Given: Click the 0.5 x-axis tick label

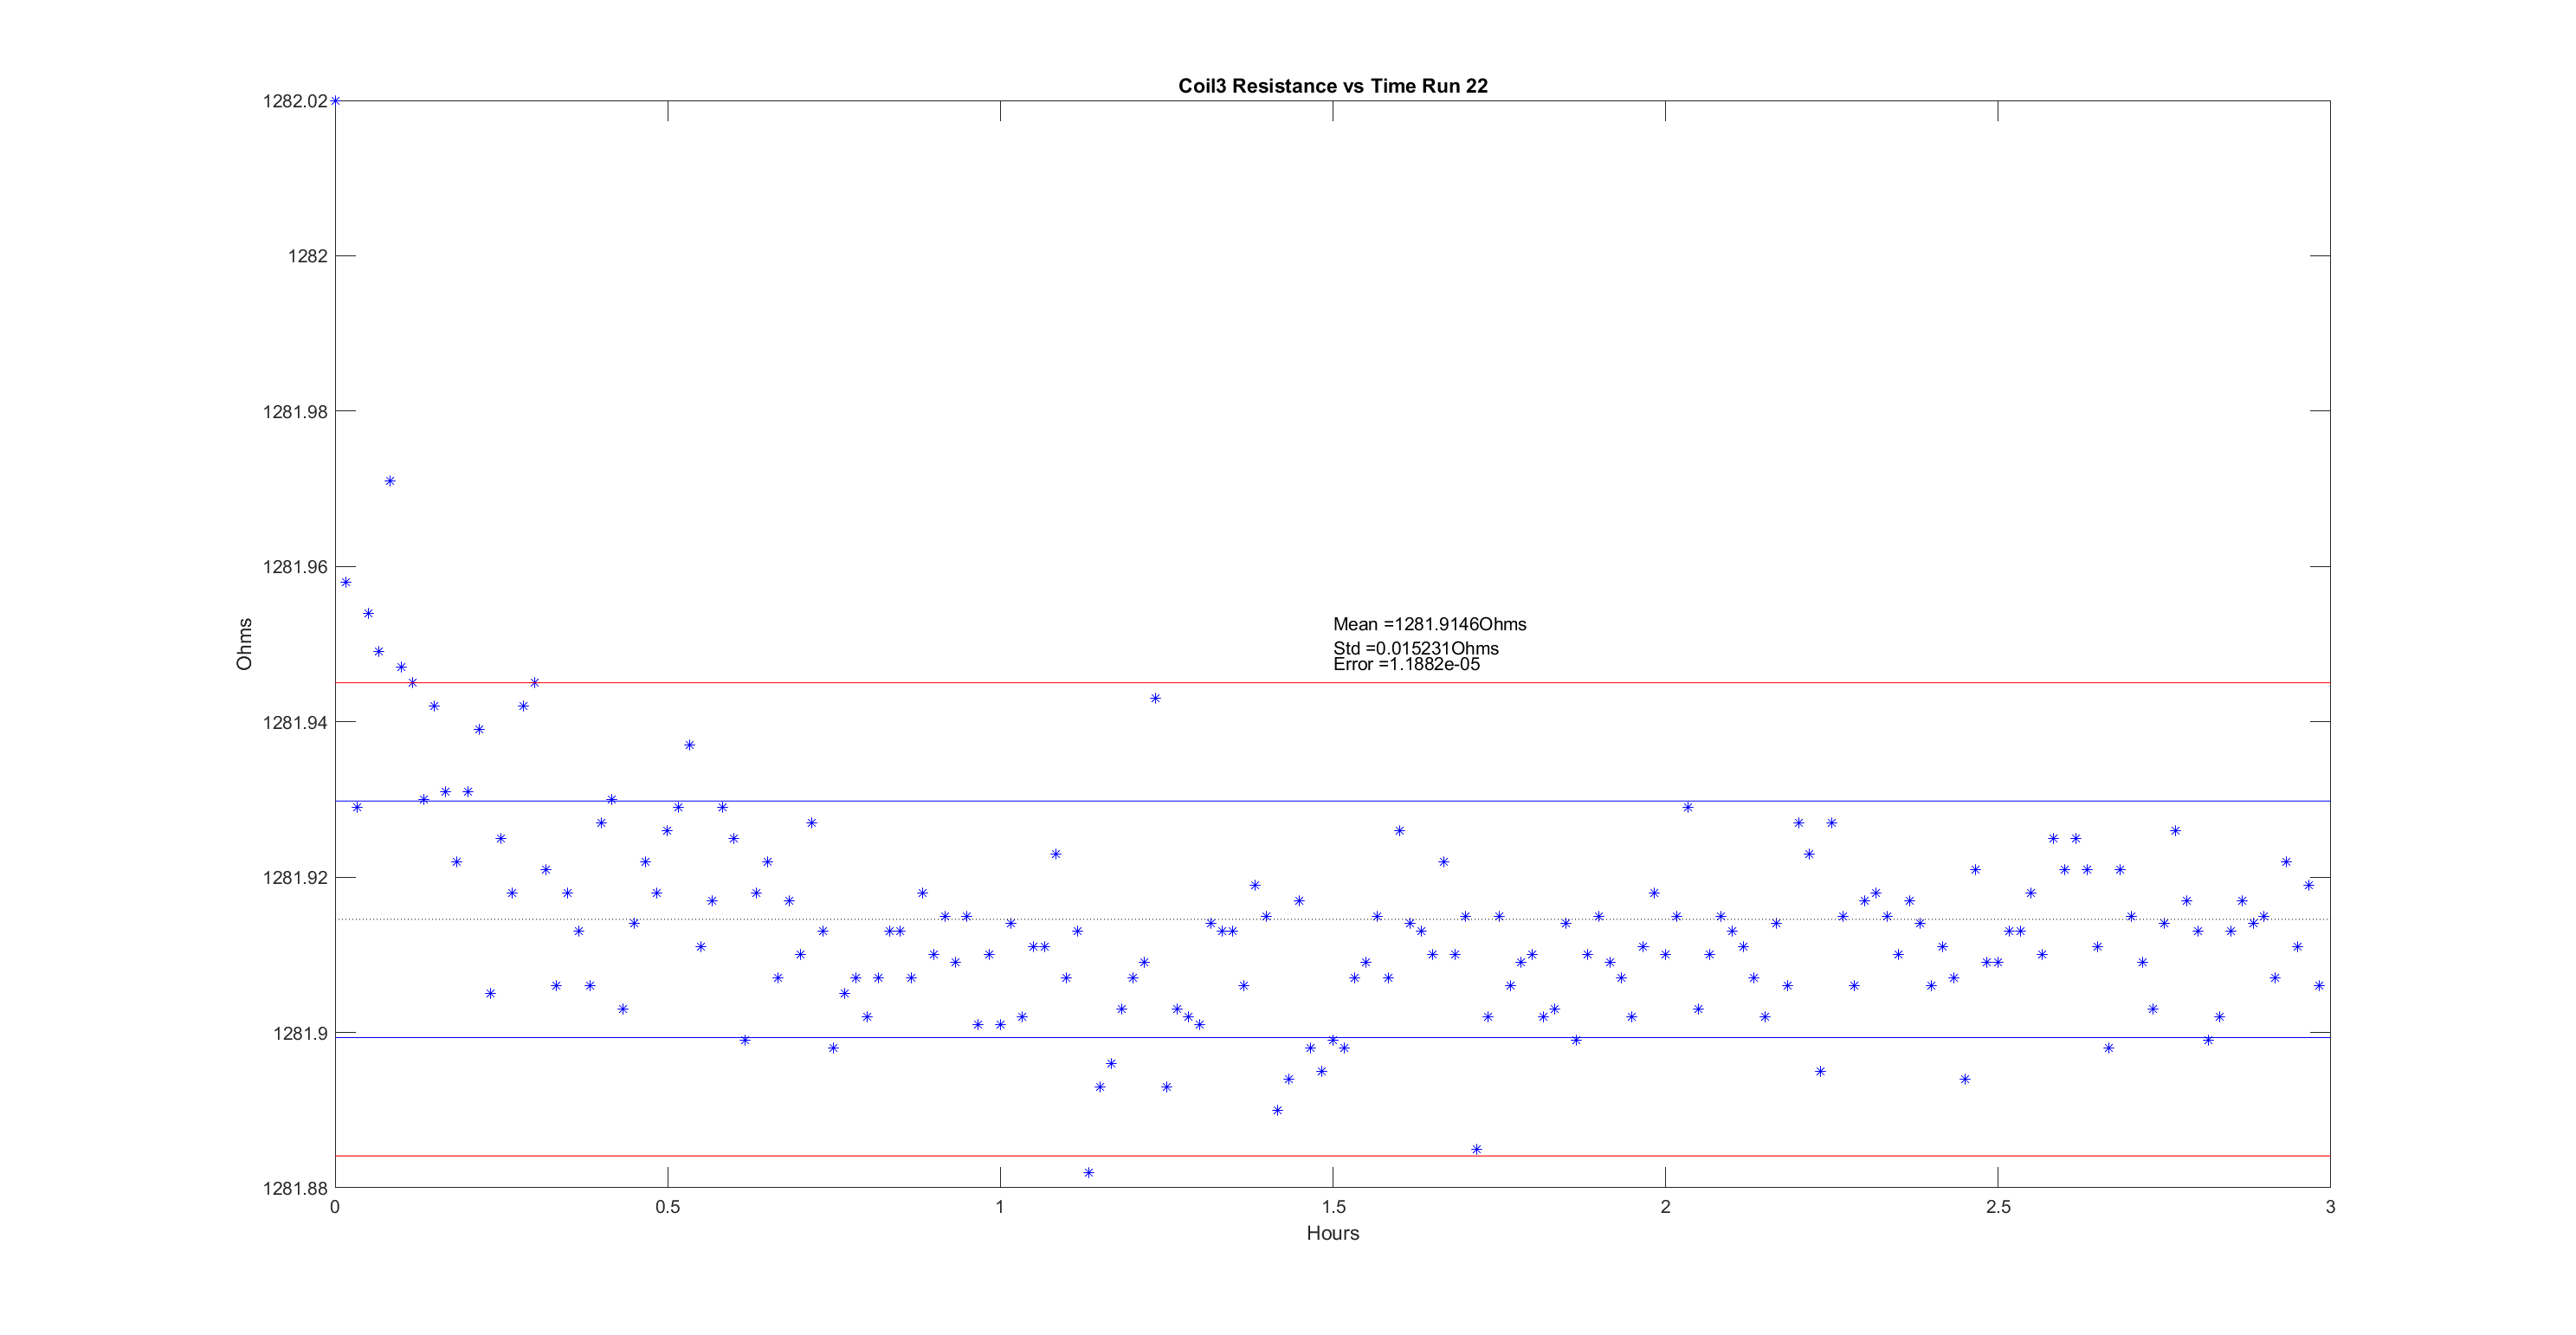Looking at the screenshot, I should [667, 1207].
